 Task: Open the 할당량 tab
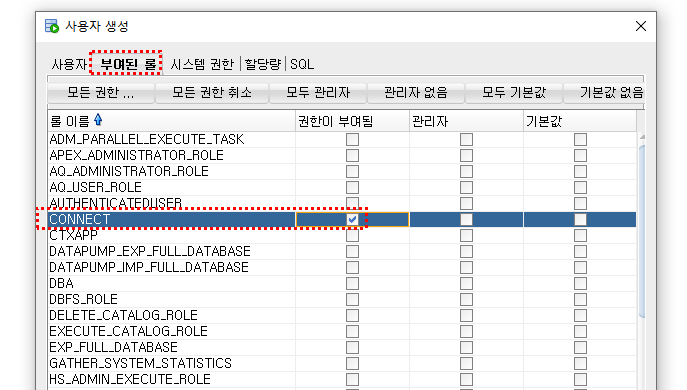[263, 64]
